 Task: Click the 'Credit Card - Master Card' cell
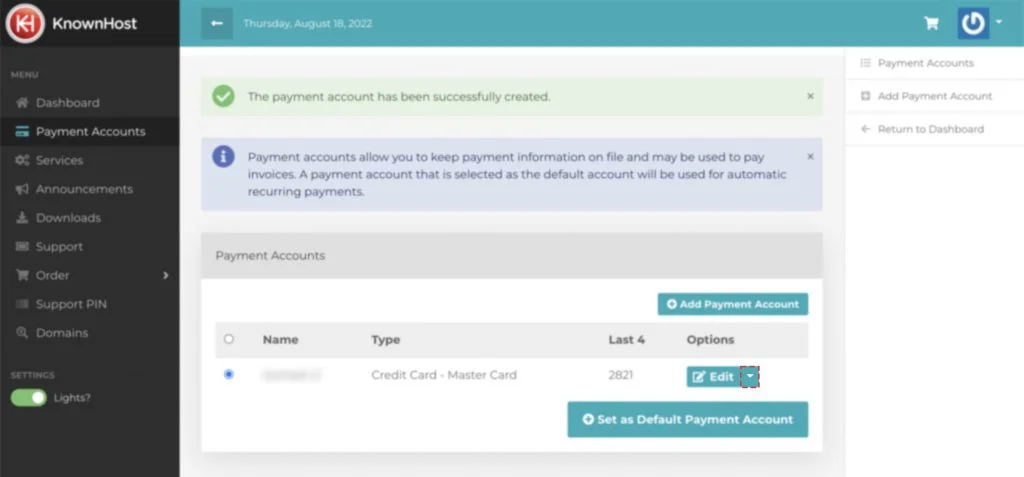[x=444, y=375]
